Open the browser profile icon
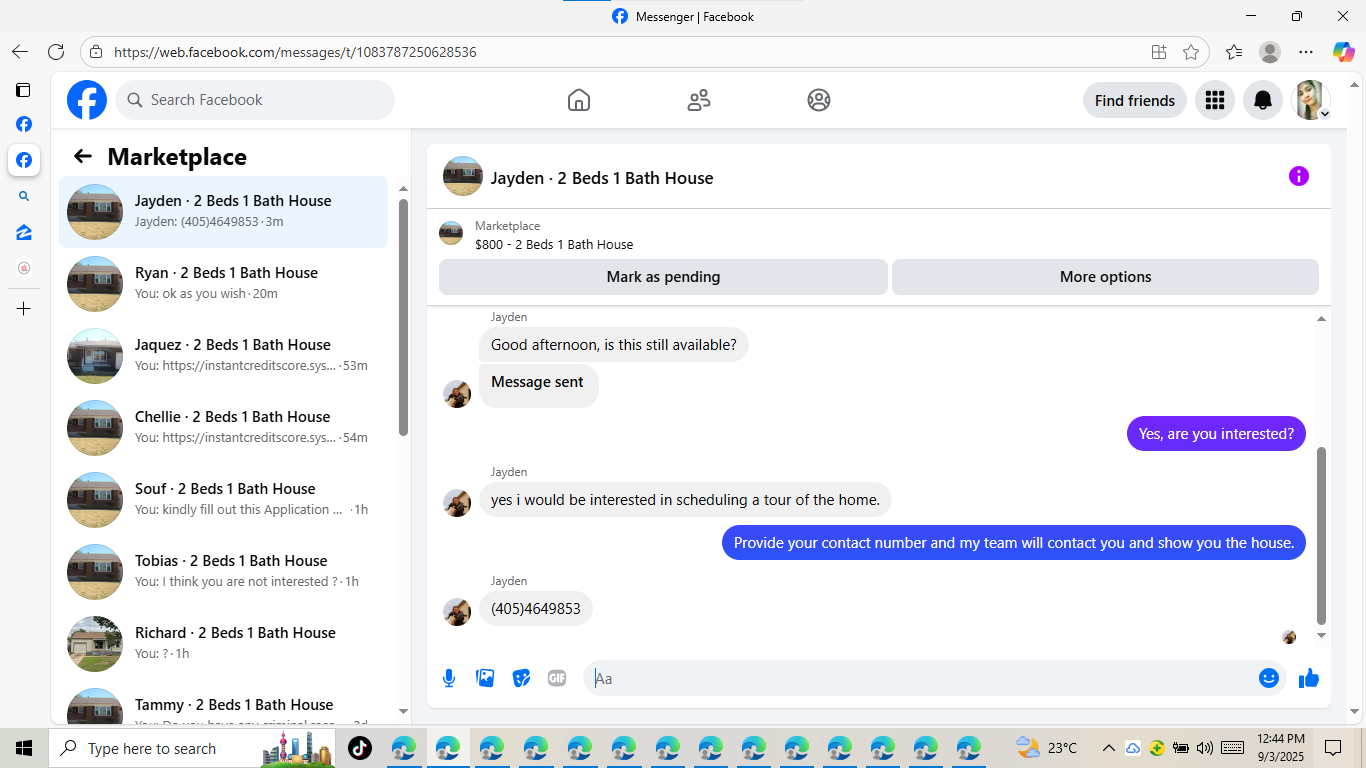This screenshot has width=1366, height=768. [1270, 52]
